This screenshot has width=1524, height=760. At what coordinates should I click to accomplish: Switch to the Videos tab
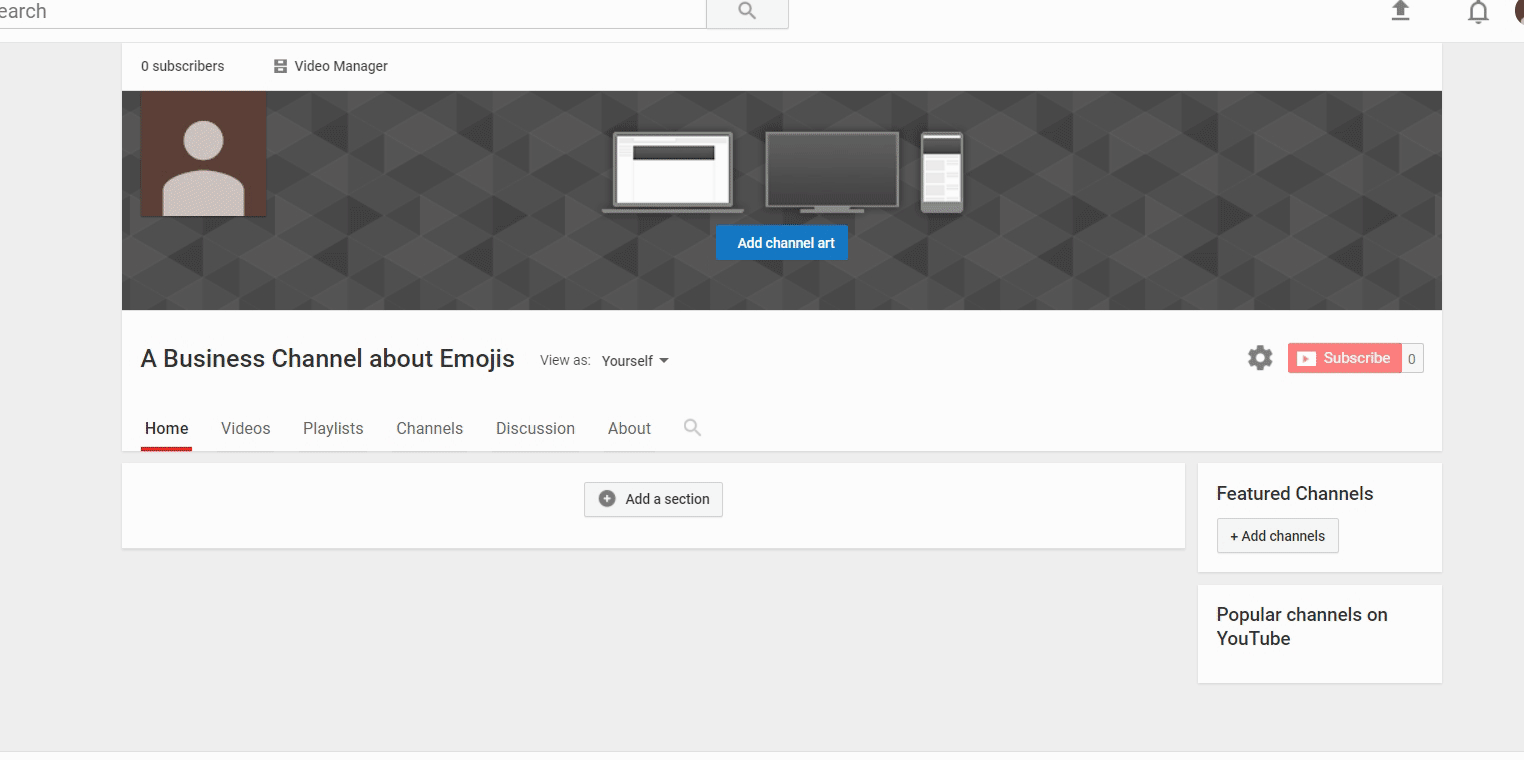click(x=245, y=428)
